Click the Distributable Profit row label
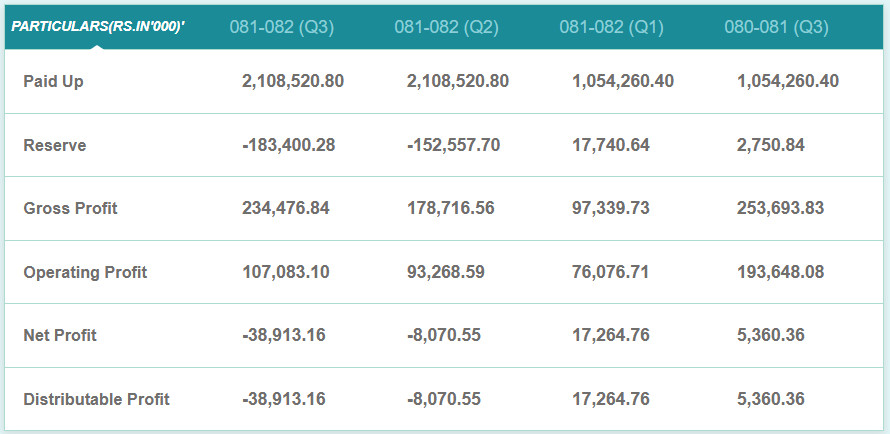Viewport: 890px width, 434px height. (x=96, y=399)
